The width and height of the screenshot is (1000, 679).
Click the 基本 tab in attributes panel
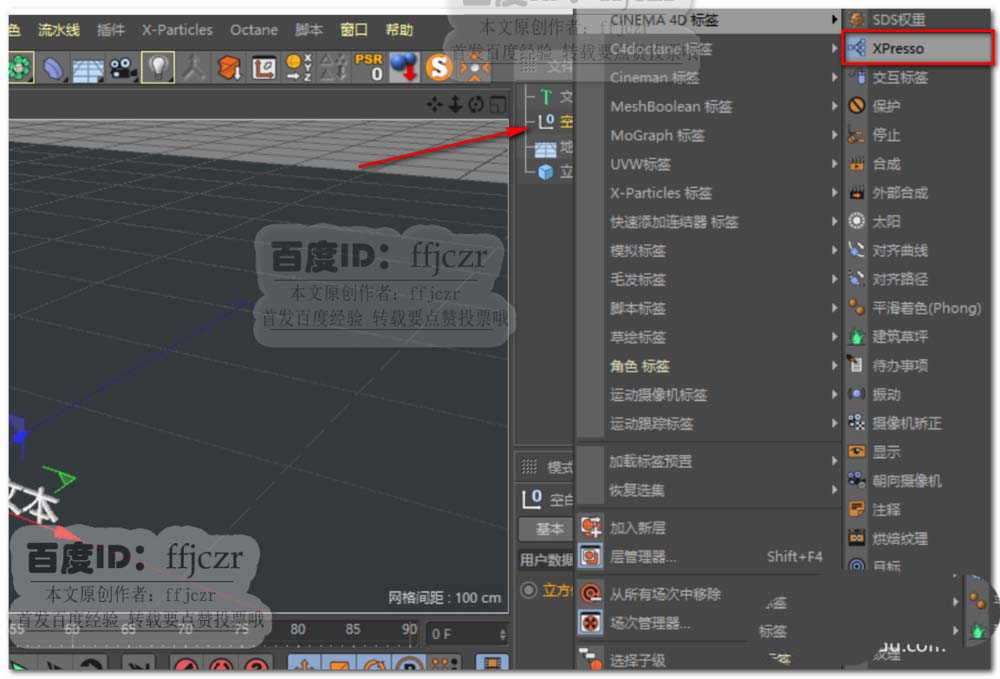click(548, 529)
